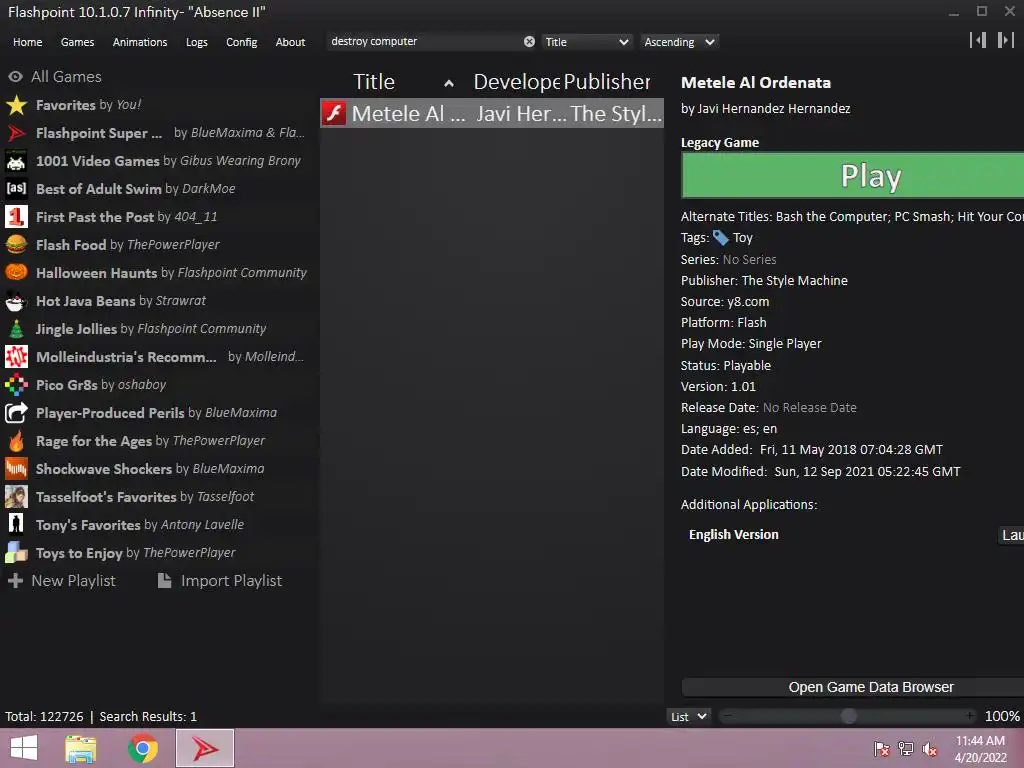Image resolution: width=1024 pixels, height=768 pixels.
Task: Clear the search box with the X icon
Action: tap(529, 42)
